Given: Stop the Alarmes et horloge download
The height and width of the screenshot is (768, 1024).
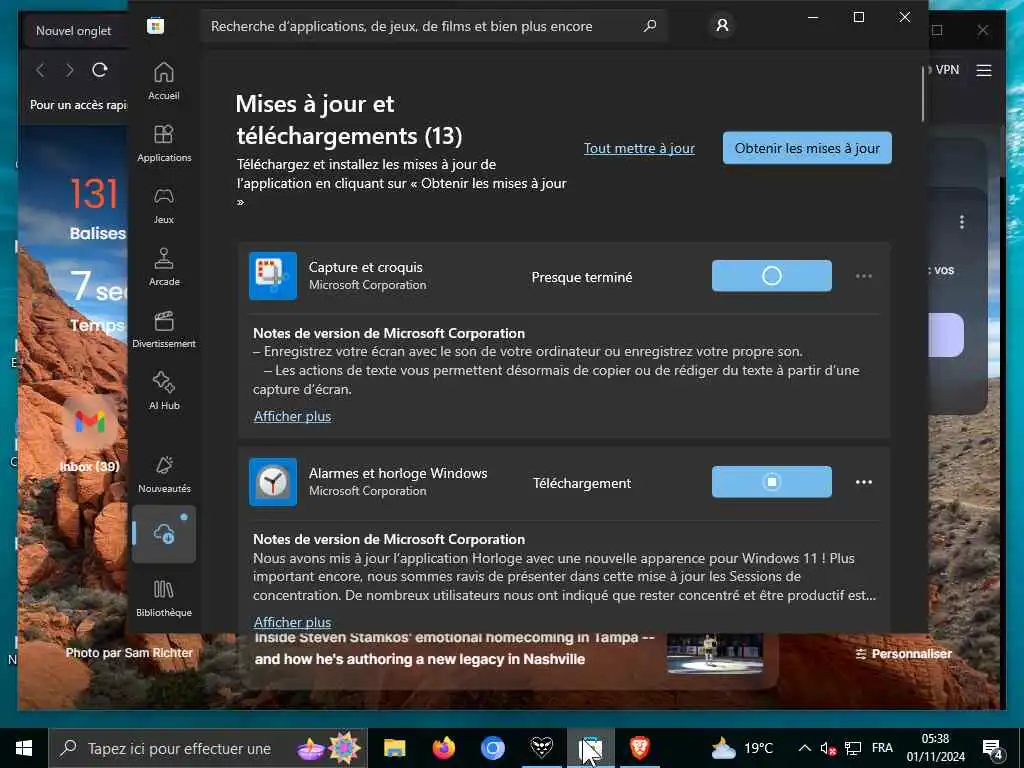Looking at the screenshot, I should click(x=771, y=482).
